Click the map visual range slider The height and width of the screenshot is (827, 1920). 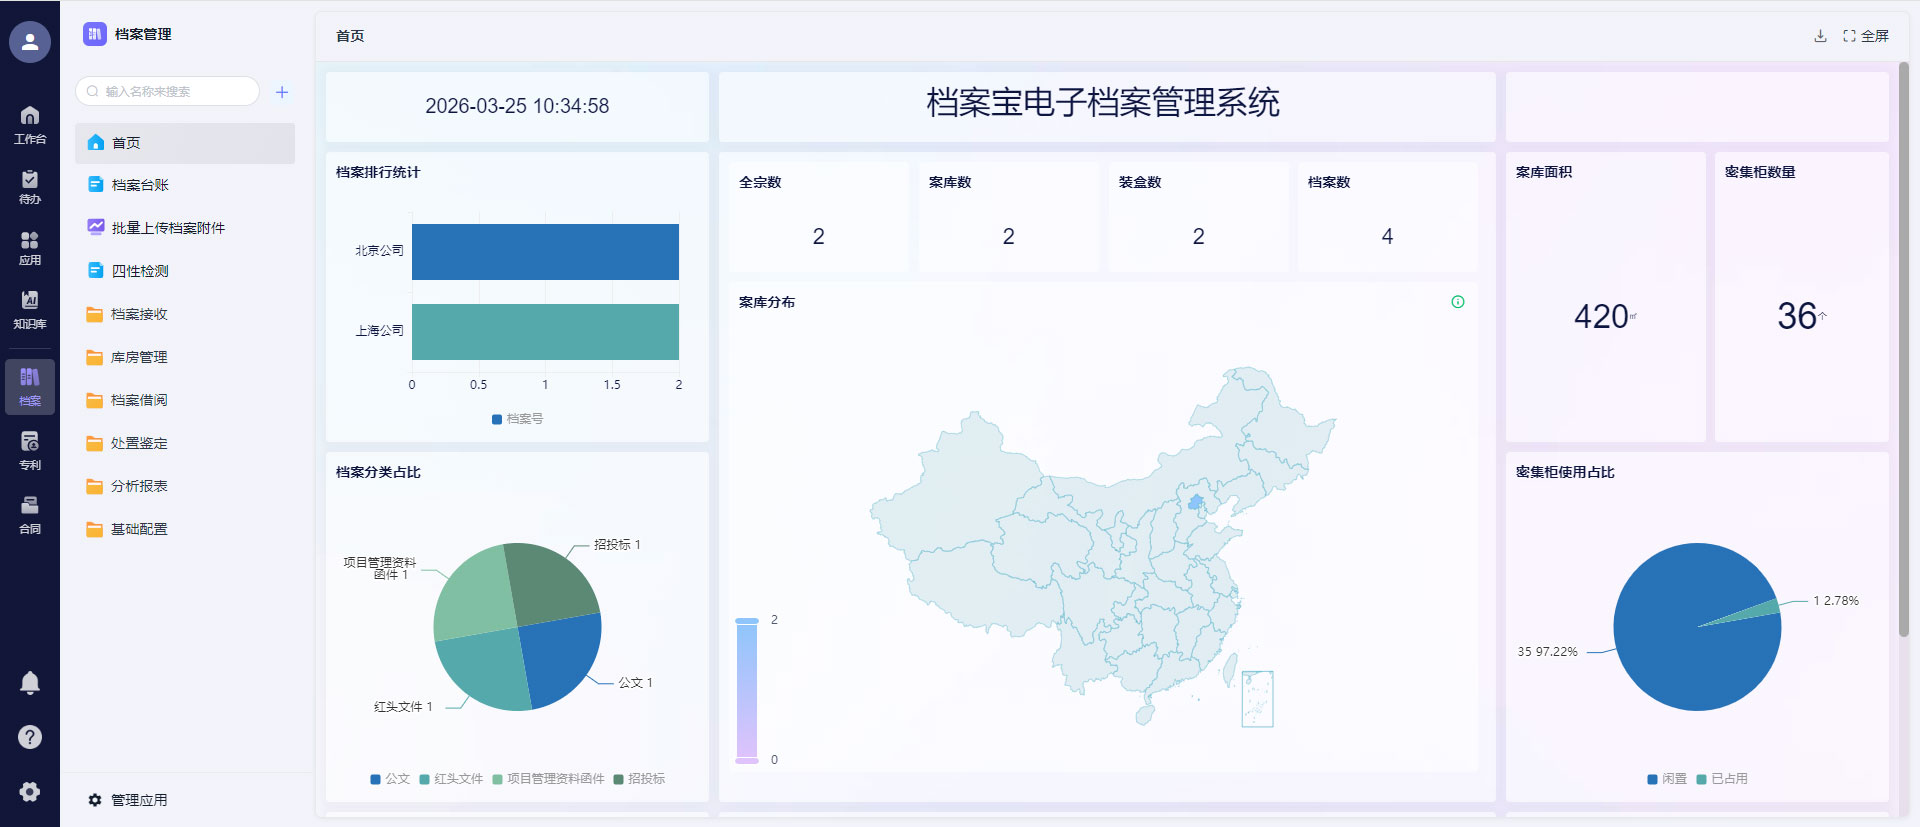point(747,690)
